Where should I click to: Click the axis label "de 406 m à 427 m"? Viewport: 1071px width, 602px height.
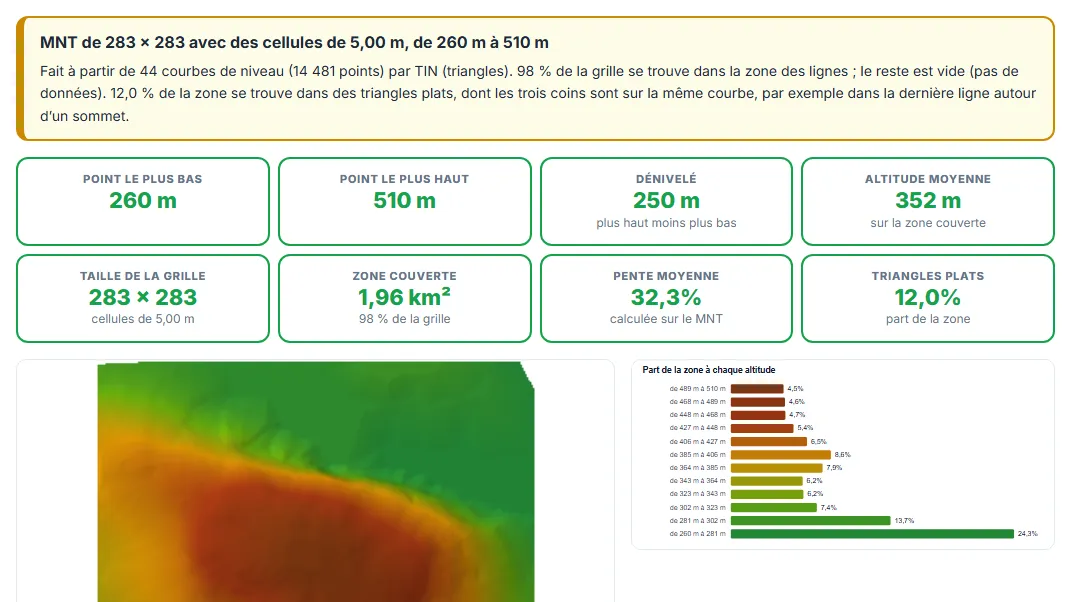[x=697, y=441]
